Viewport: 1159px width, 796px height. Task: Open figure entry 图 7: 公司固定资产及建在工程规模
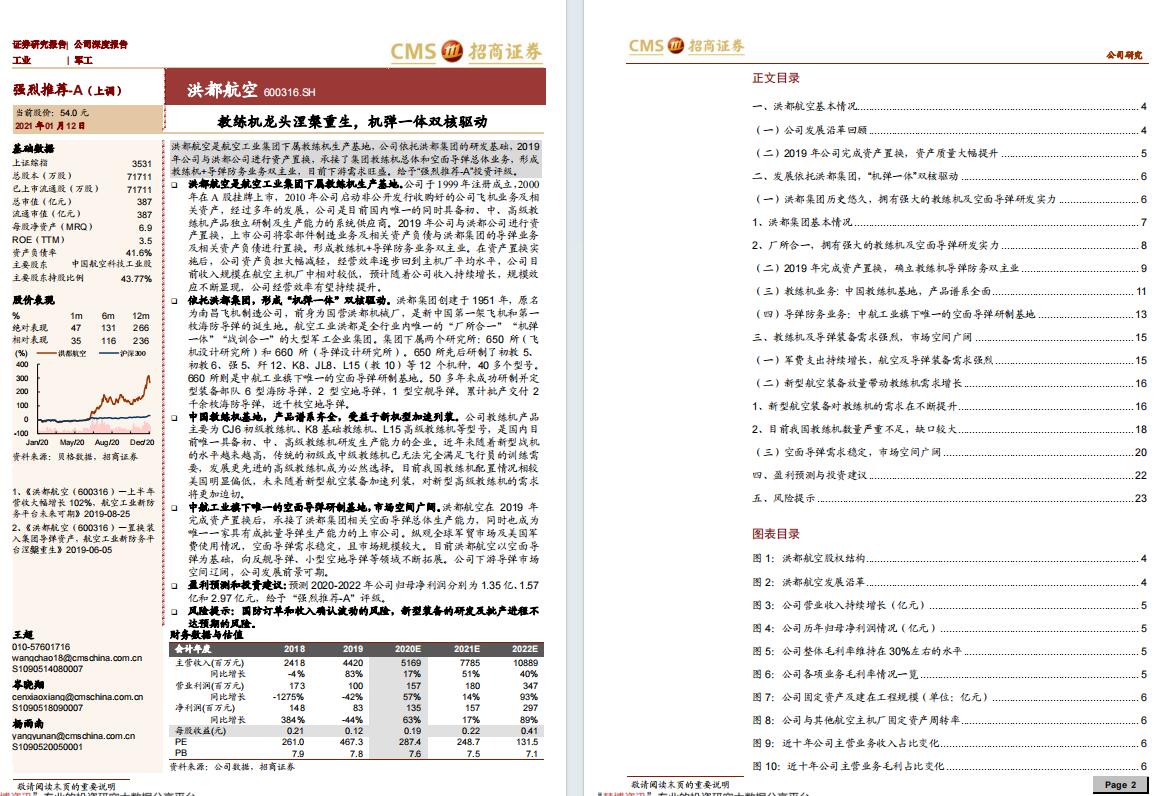(949, 697)
